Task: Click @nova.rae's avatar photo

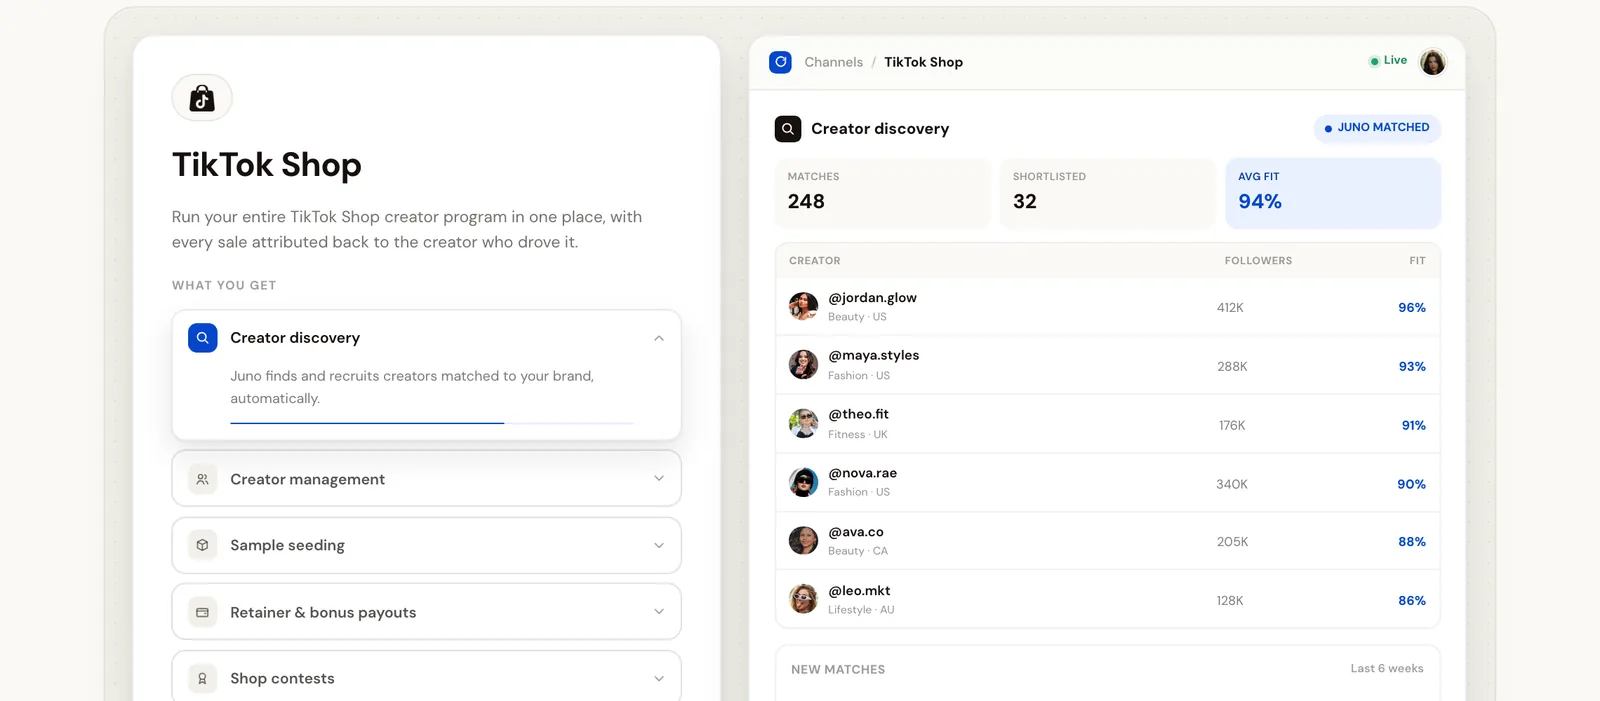Action: (803, 482)
